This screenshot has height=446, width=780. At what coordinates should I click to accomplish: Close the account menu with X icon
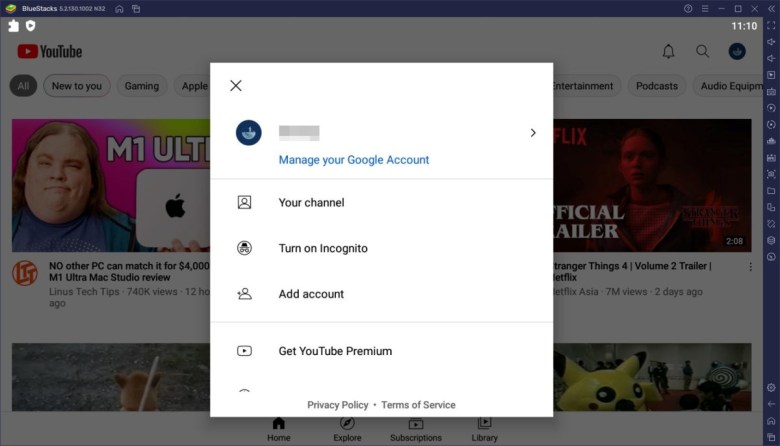(x=236, y=86)
